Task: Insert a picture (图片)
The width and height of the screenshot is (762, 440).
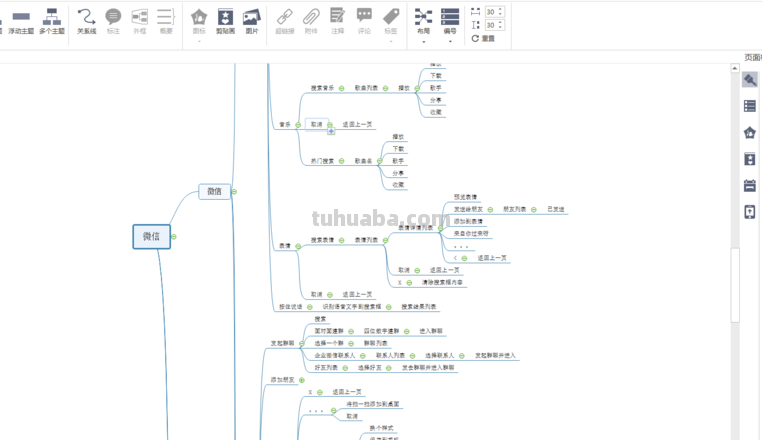Action: pos(252,22)
